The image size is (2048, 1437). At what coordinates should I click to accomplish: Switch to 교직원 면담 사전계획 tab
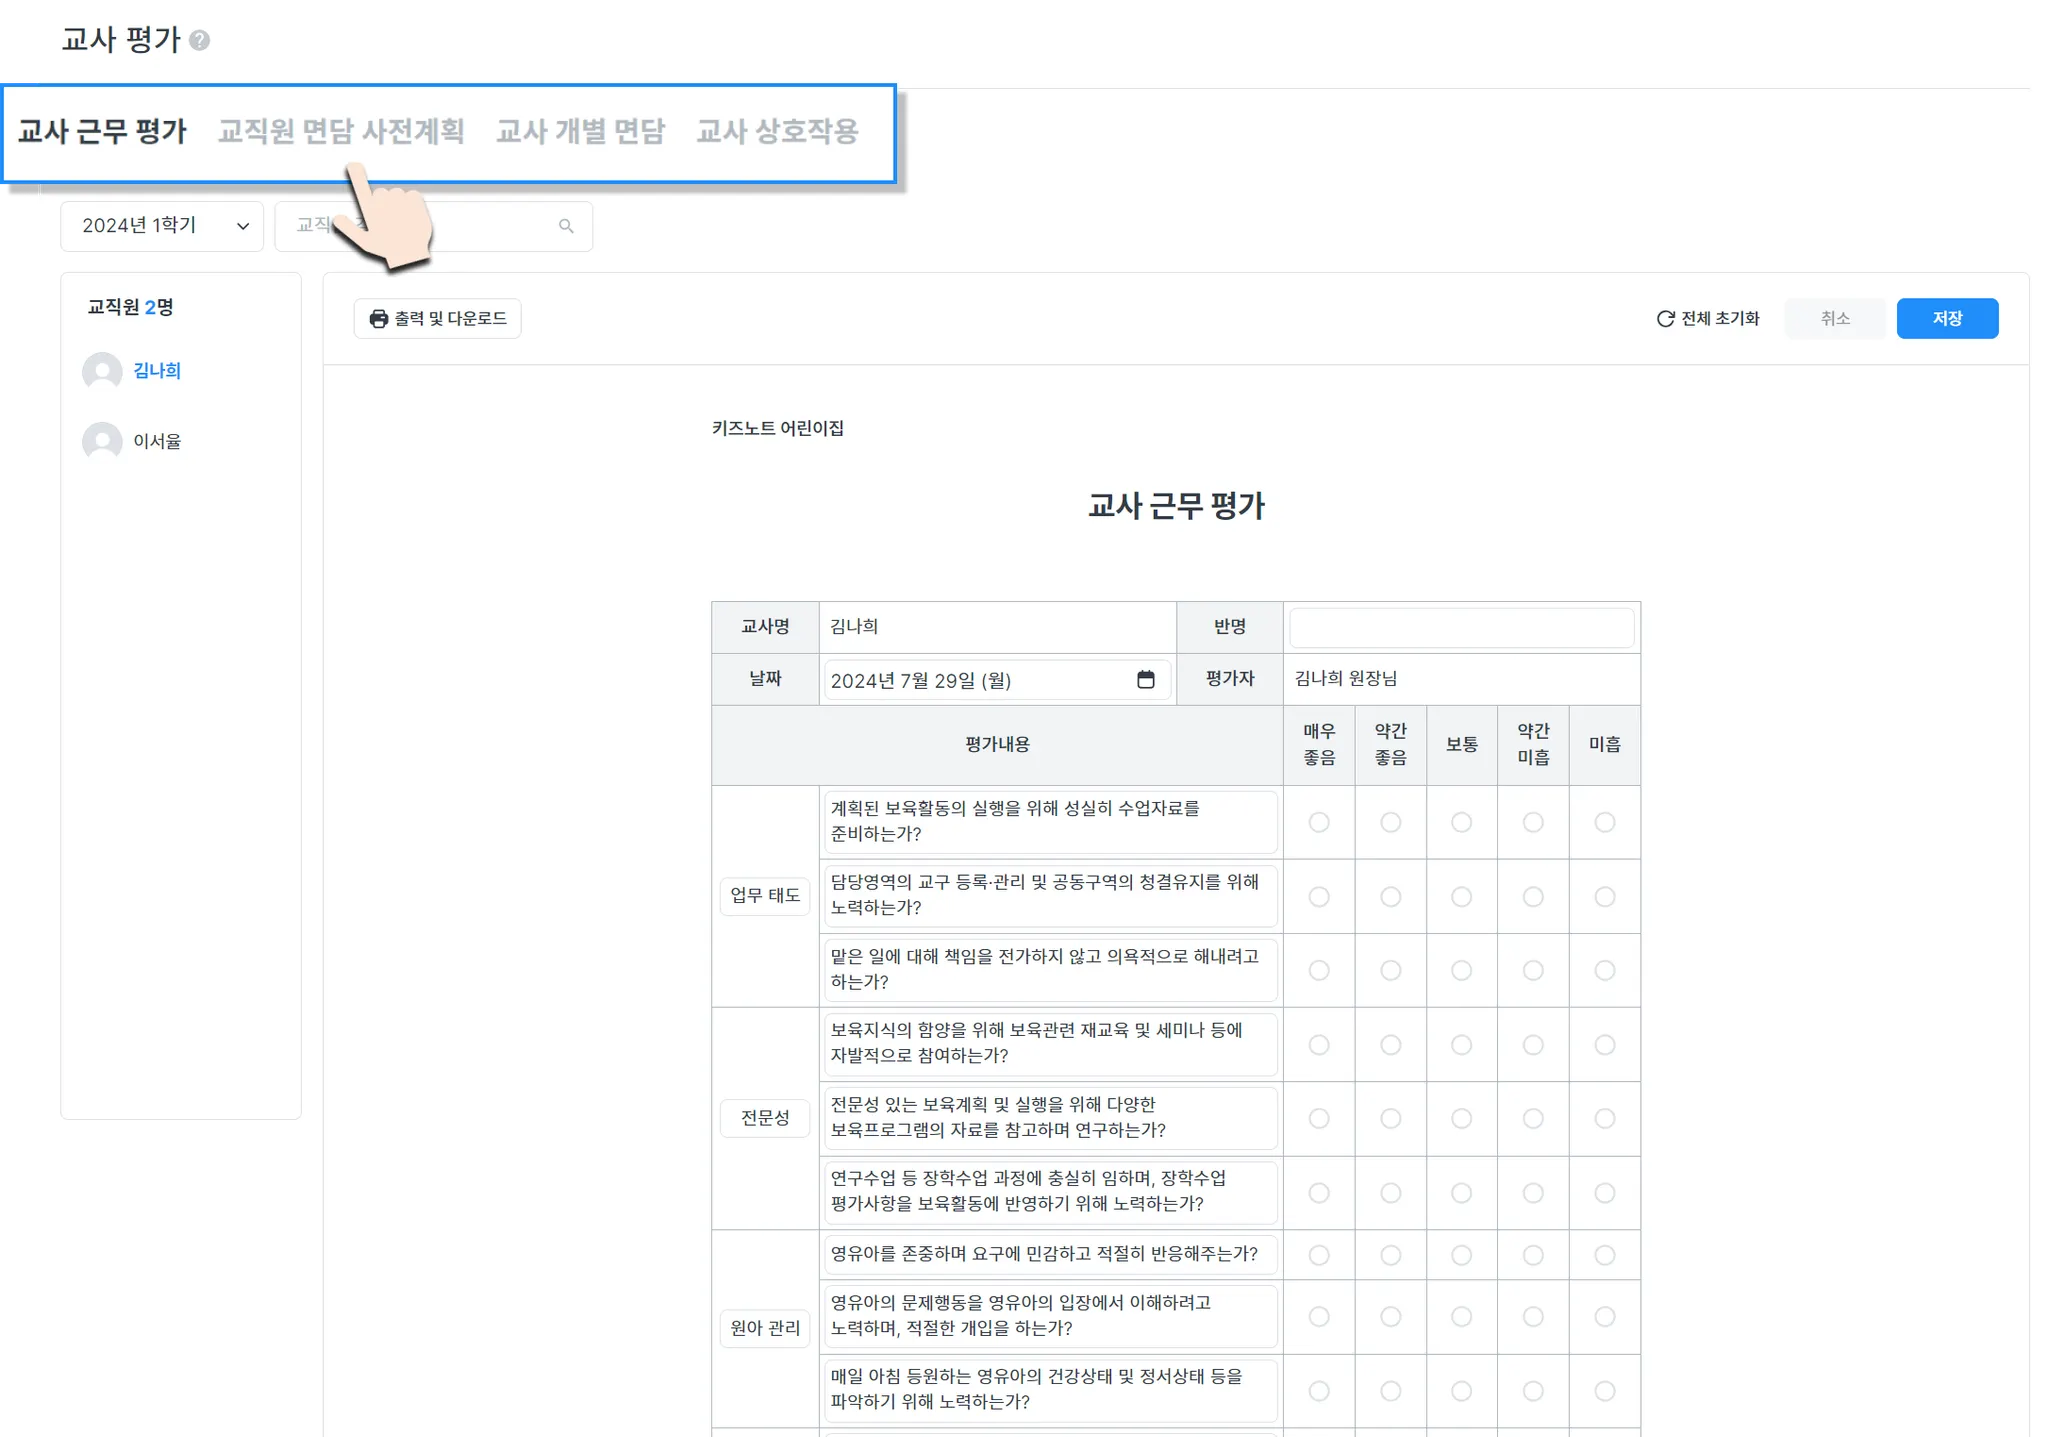[341, 131]
